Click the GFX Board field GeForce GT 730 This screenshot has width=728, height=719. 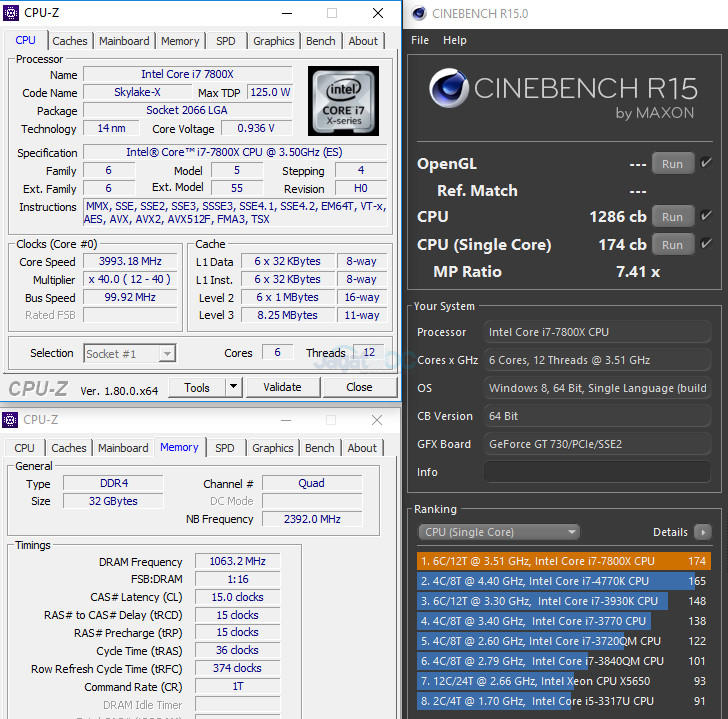click(x=597, y=444)
